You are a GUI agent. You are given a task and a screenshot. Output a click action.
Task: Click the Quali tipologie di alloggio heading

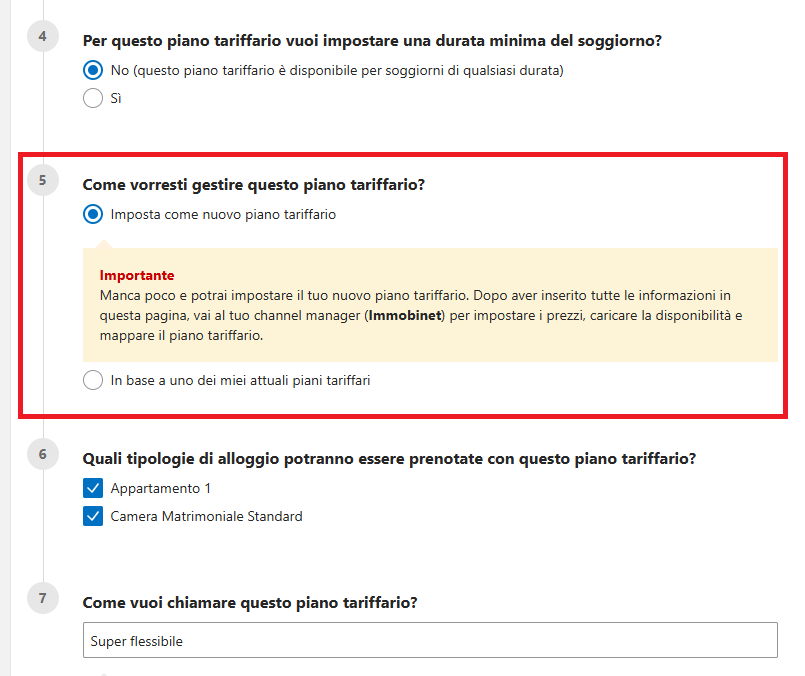389,459
